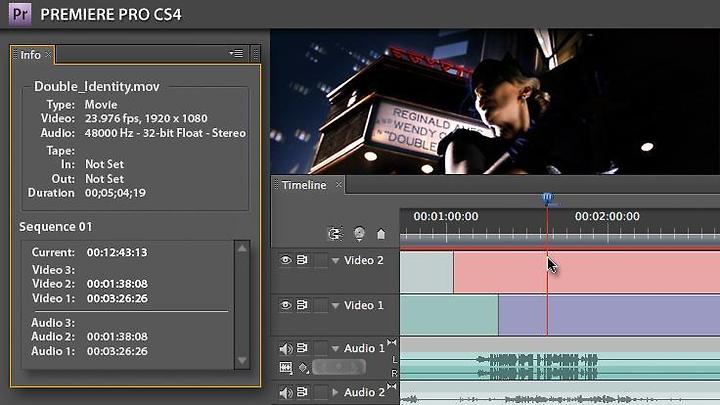Click the Out point Not Set value
The image size is (720, 405).
pyautogui.click(x=104, y=179)
